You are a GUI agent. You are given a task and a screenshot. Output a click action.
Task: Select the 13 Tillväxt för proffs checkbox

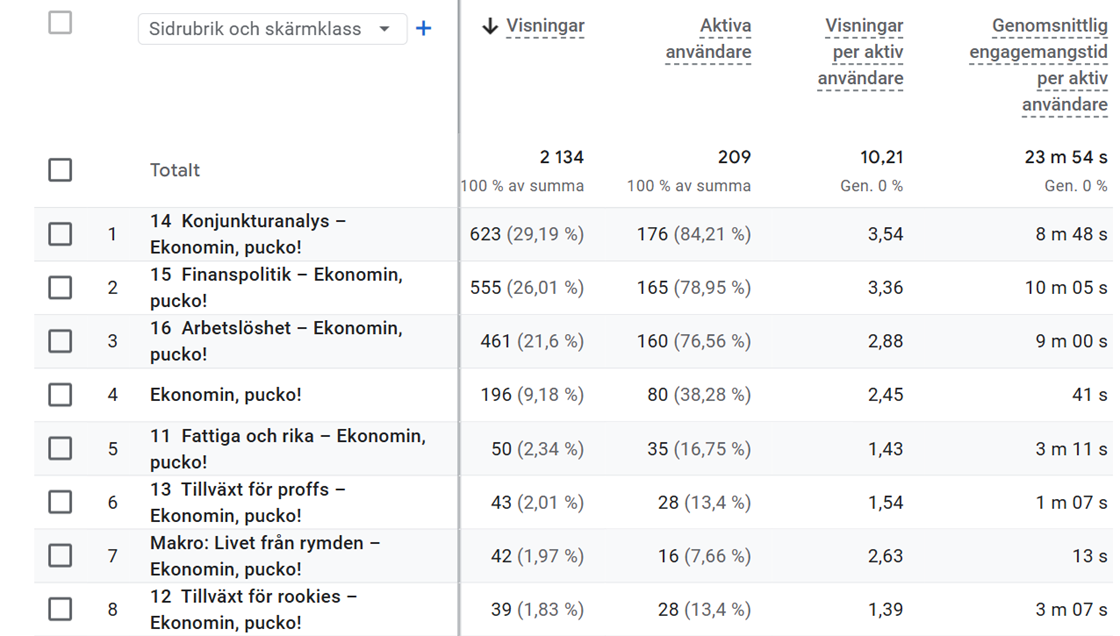point(60,502)
